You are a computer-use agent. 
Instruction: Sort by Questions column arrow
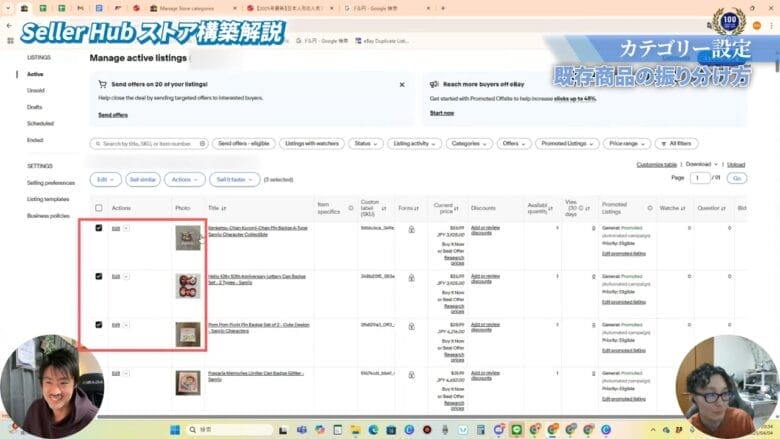(723, 208)
